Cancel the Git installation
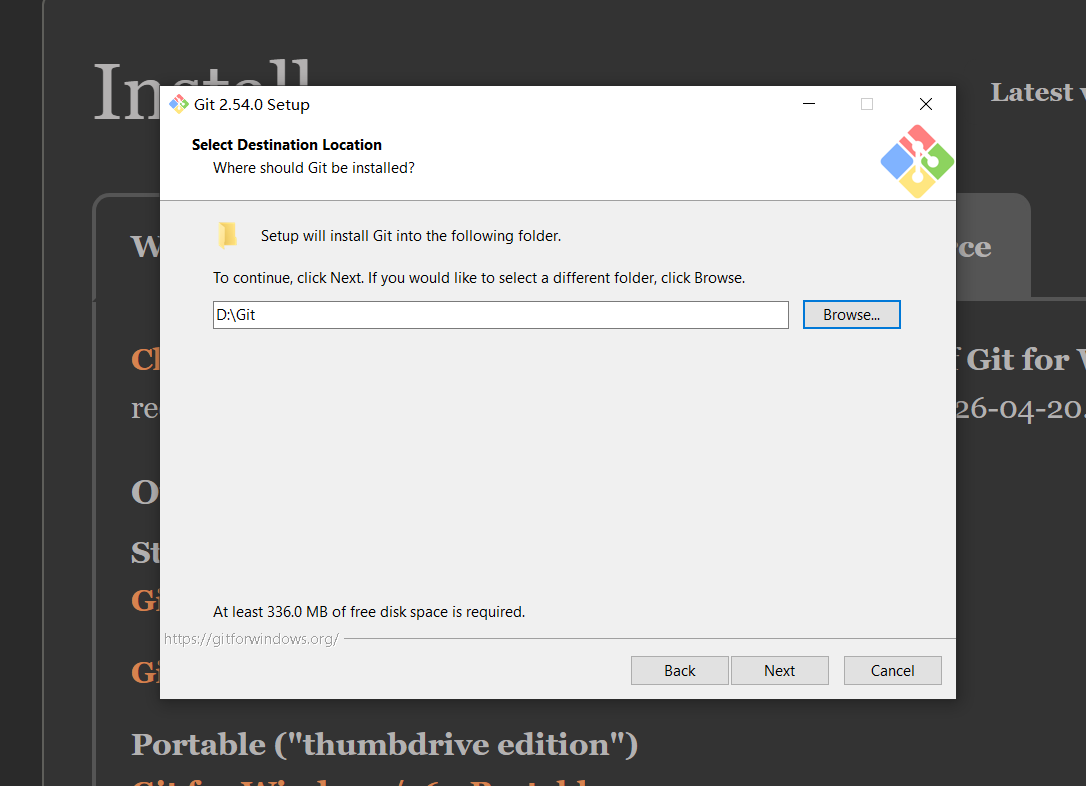 [892, 670]
